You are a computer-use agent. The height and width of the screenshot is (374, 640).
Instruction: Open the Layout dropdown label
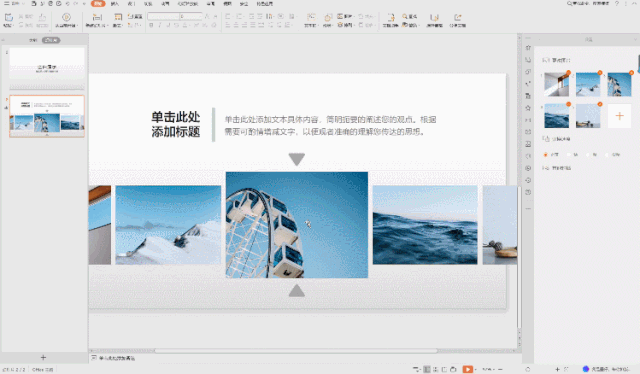point(118,25)
